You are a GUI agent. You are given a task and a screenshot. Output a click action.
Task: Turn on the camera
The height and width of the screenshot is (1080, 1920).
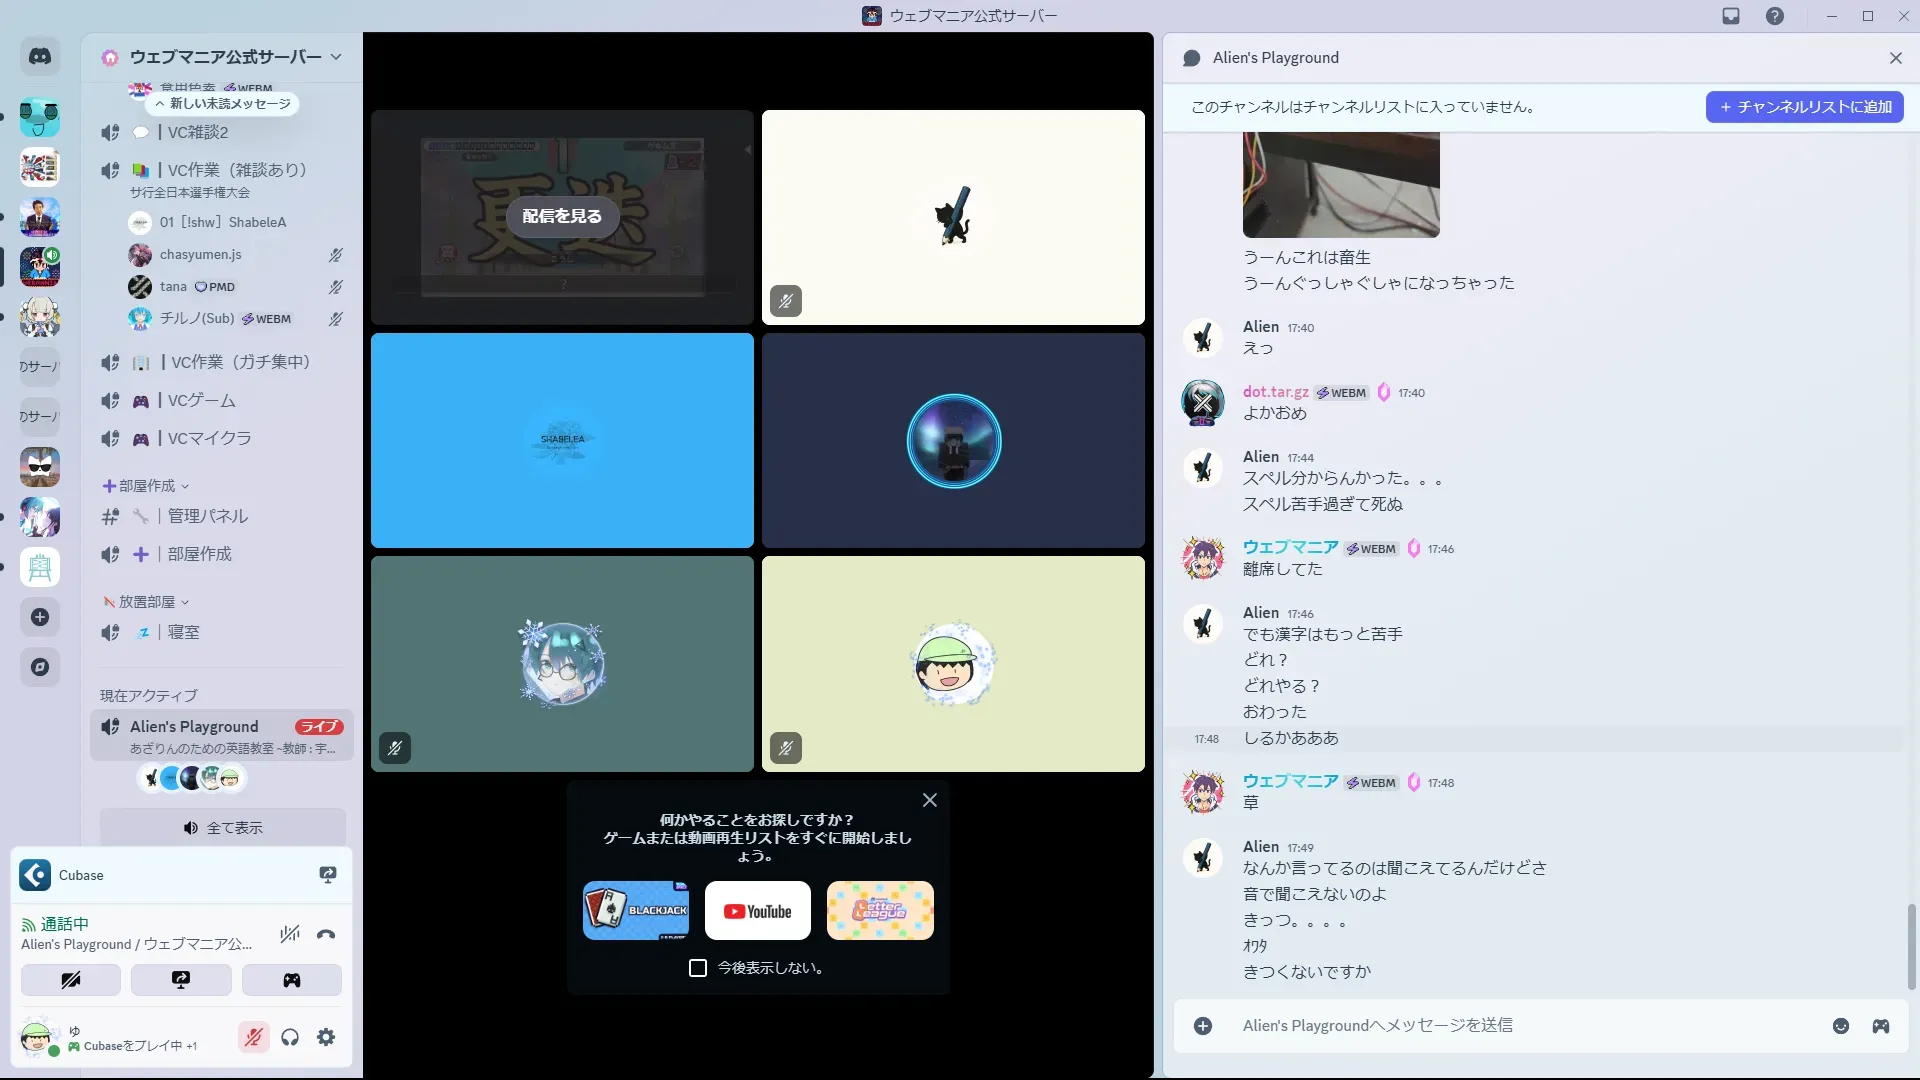71,980
